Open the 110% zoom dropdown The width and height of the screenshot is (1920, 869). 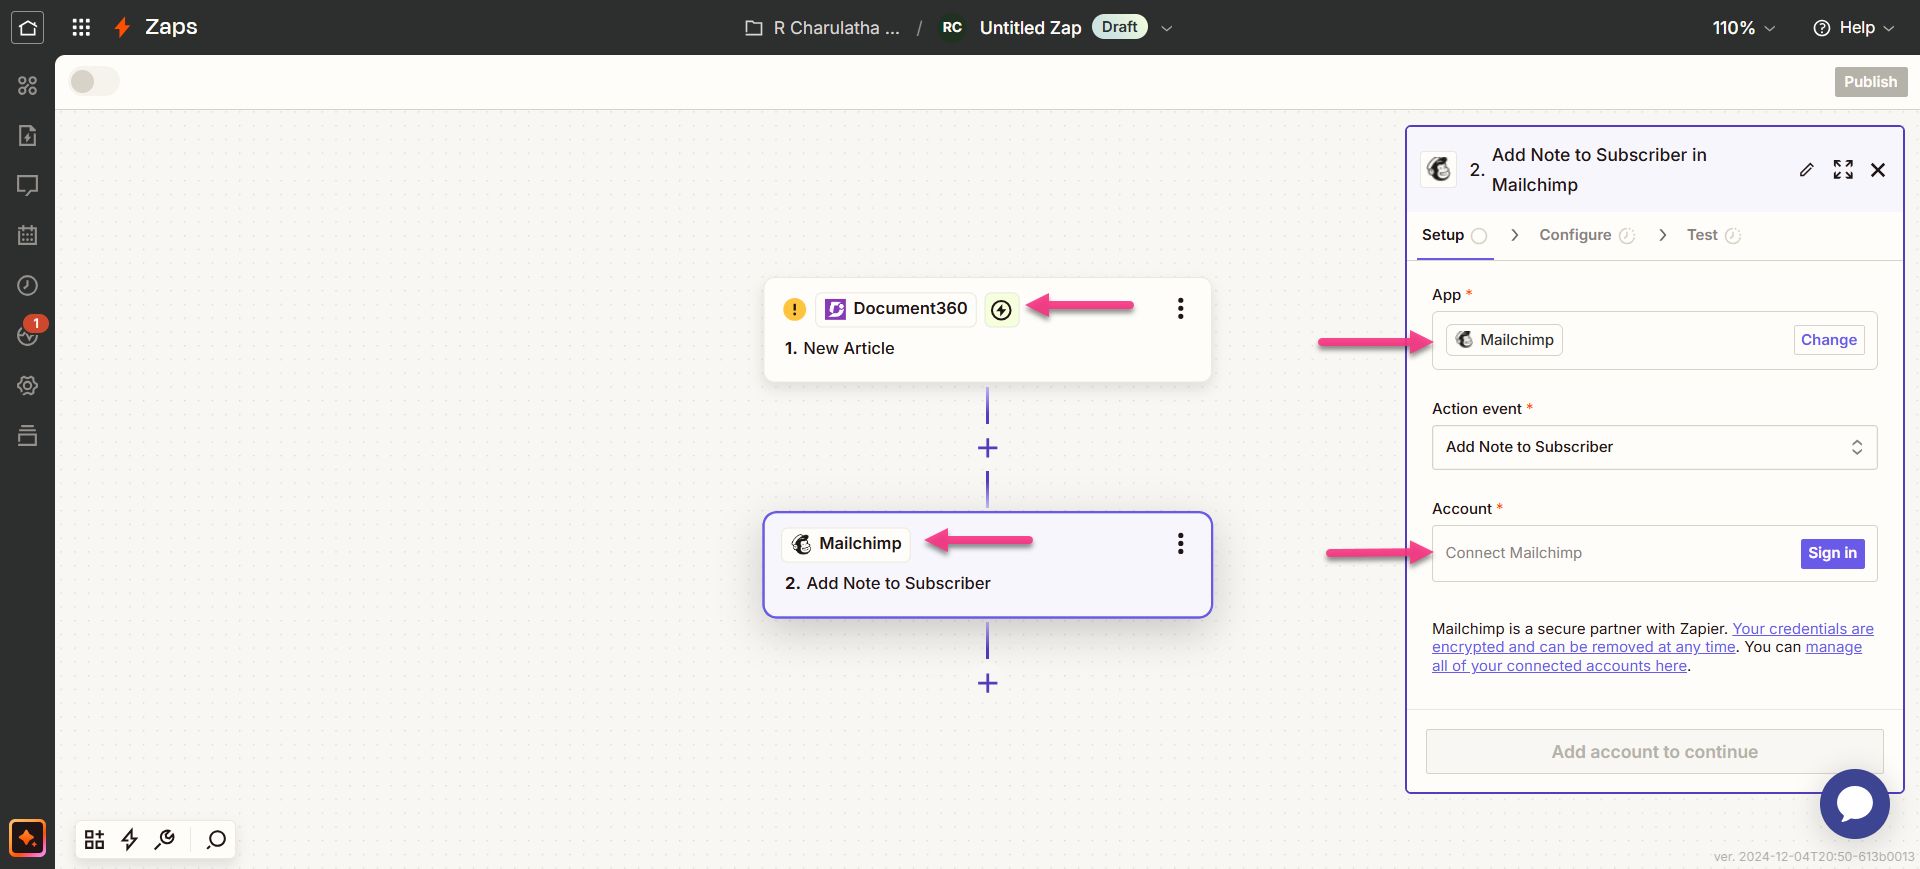[1743, 28]
